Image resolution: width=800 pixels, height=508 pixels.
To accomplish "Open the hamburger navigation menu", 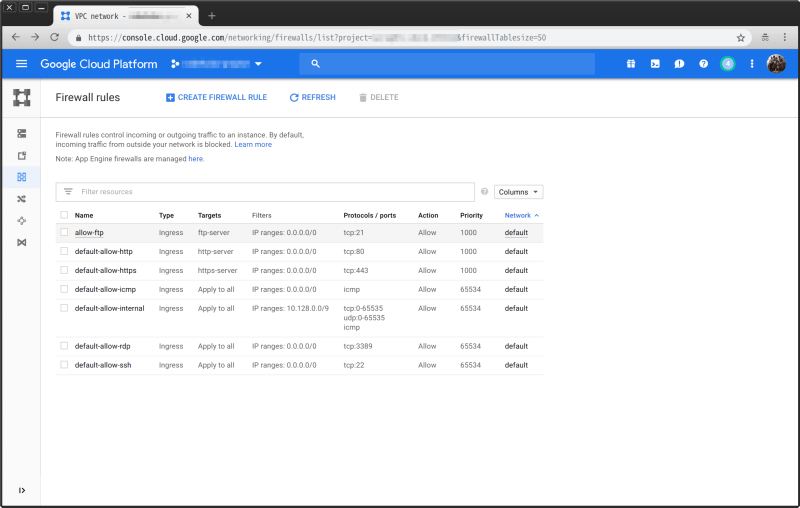I will click(21, 64).
